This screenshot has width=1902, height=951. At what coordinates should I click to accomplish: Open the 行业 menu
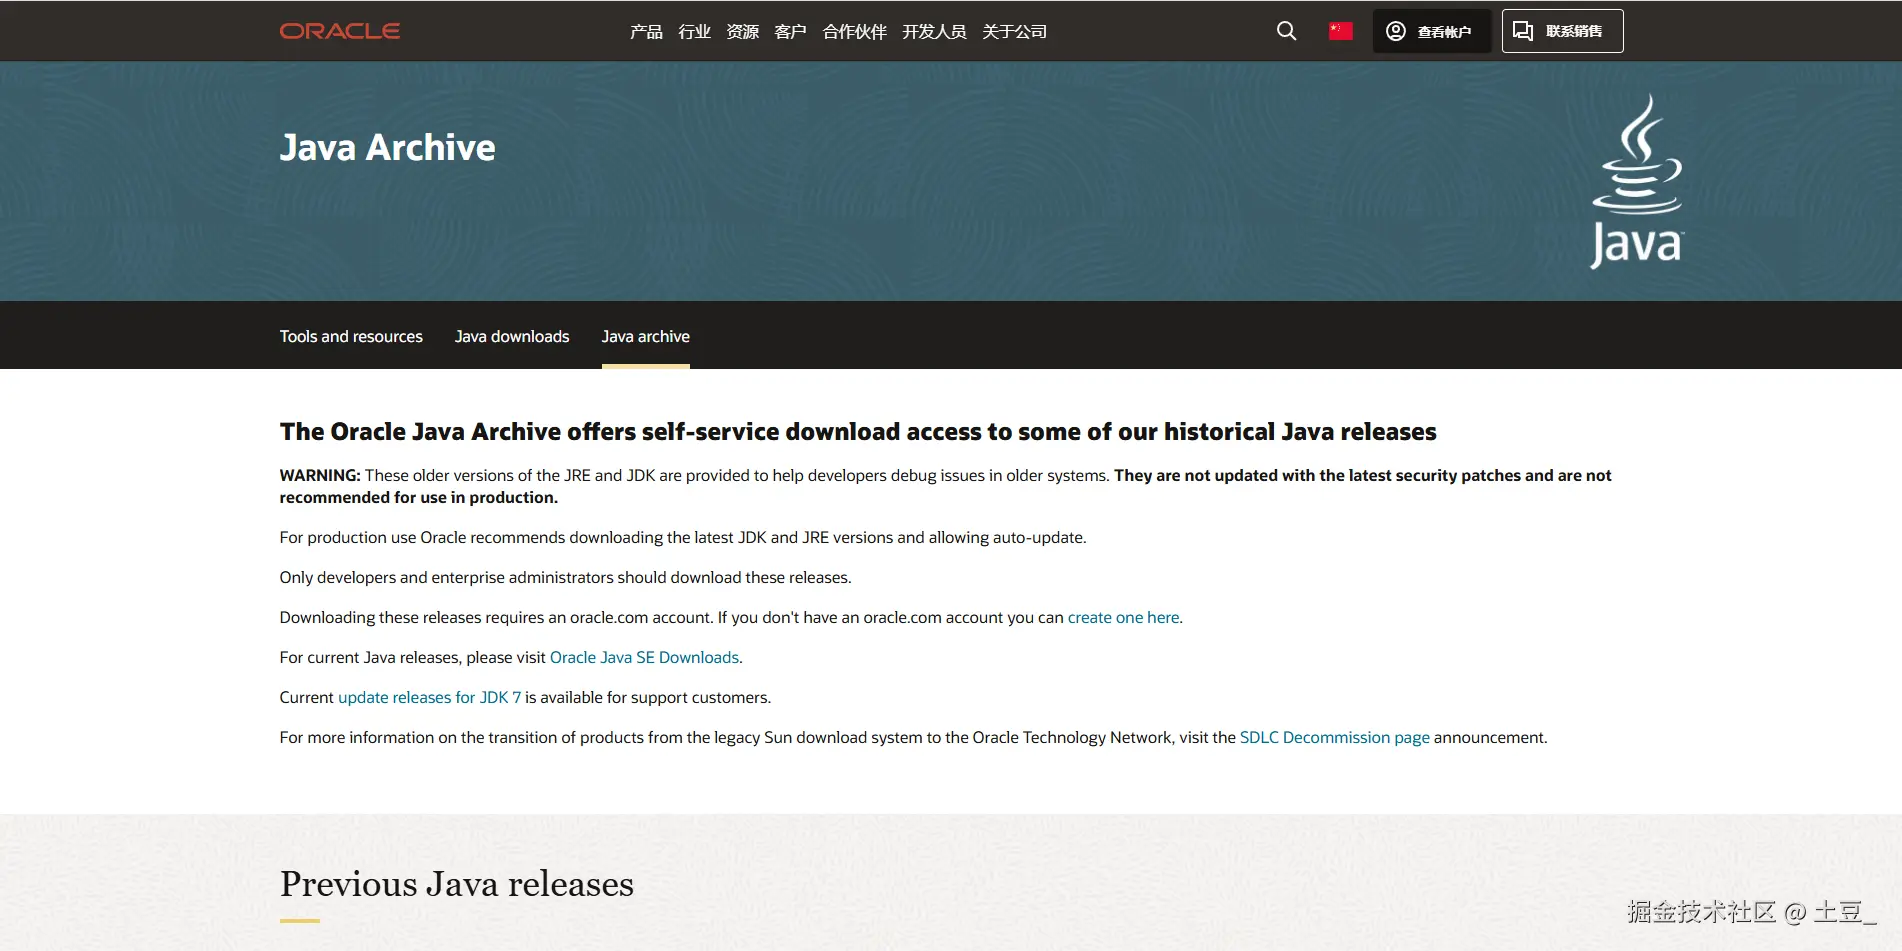click(x=694, y=32)
